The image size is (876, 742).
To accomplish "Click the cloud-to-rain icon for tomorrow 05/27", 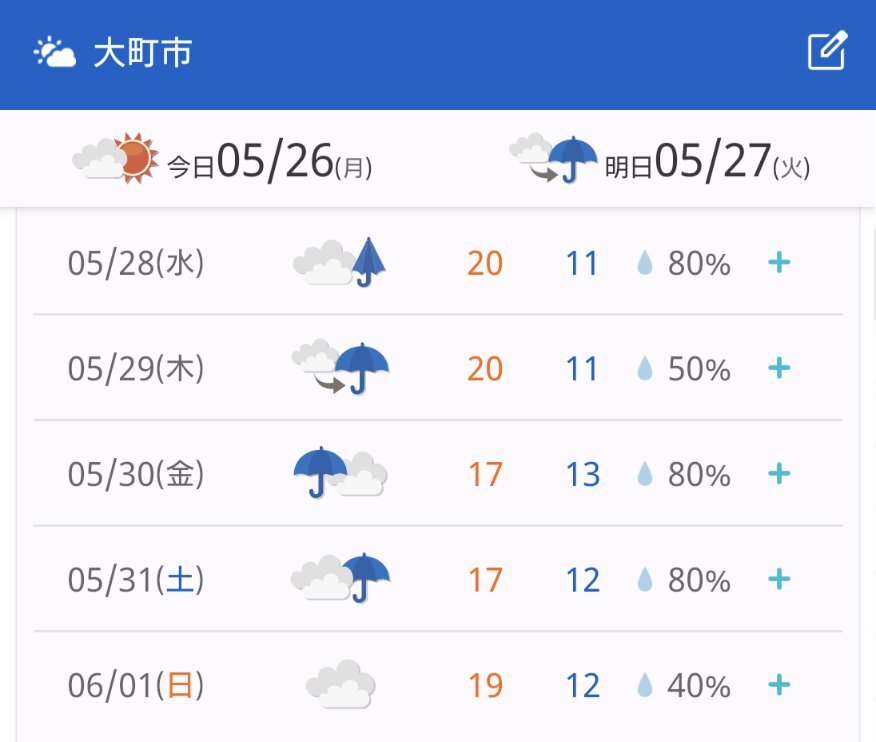I will click(553, 158).
